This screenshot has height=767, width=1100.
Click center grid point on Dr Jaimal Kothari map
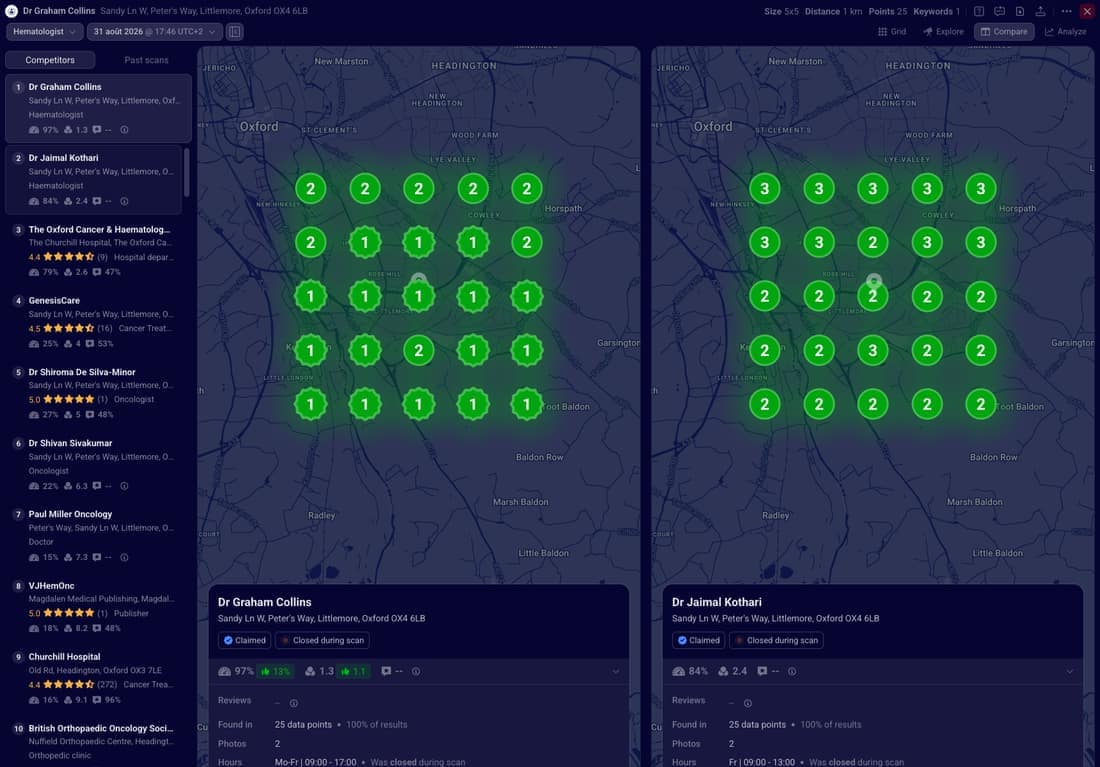coord(873,297)
